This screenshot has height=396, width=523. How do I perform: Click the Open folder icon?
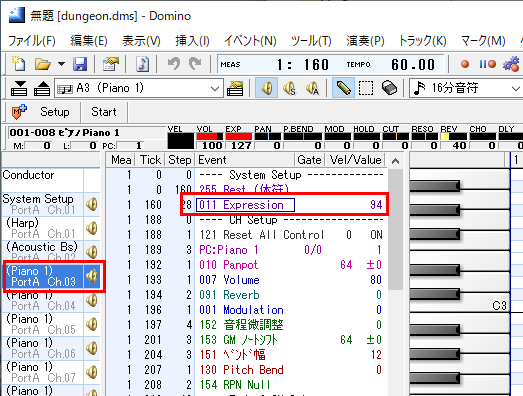[x=43, y=64]
